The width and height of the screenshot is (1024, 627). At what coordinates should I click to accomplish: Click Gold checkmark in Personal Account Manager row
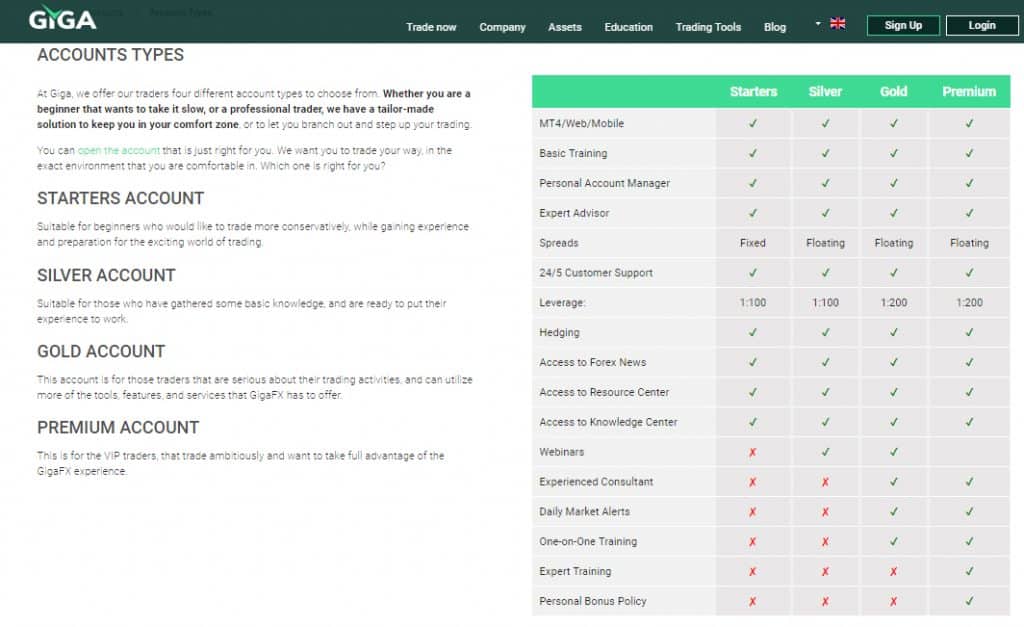[893, 183]
